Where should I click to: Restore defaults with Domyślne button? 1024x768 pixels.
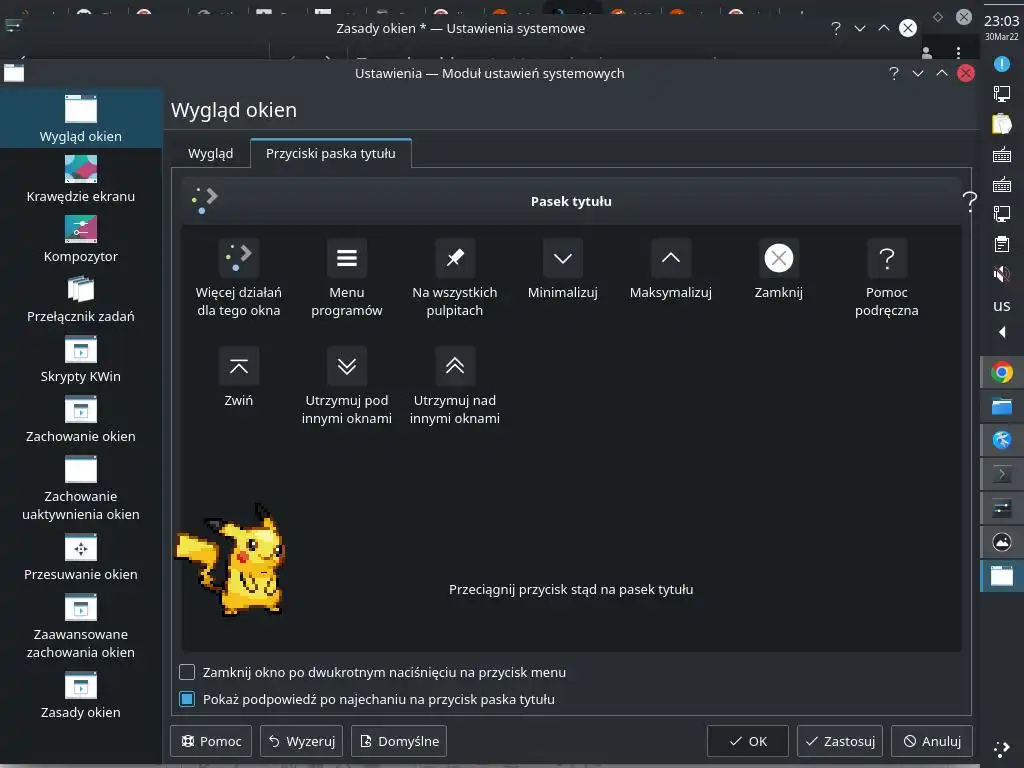(x=399, y=741)
